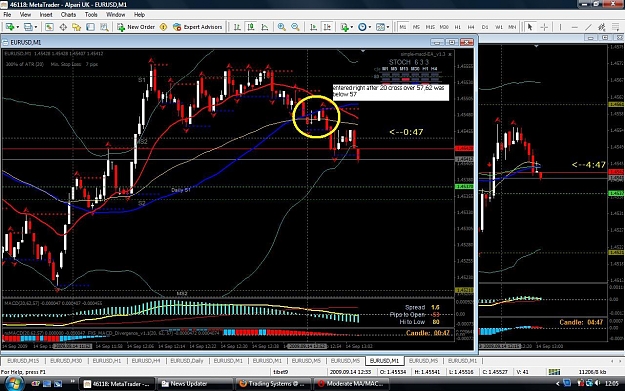Expand the Indicators dropdown arrow
625x391 pixels.
click(x=352, y=27)
